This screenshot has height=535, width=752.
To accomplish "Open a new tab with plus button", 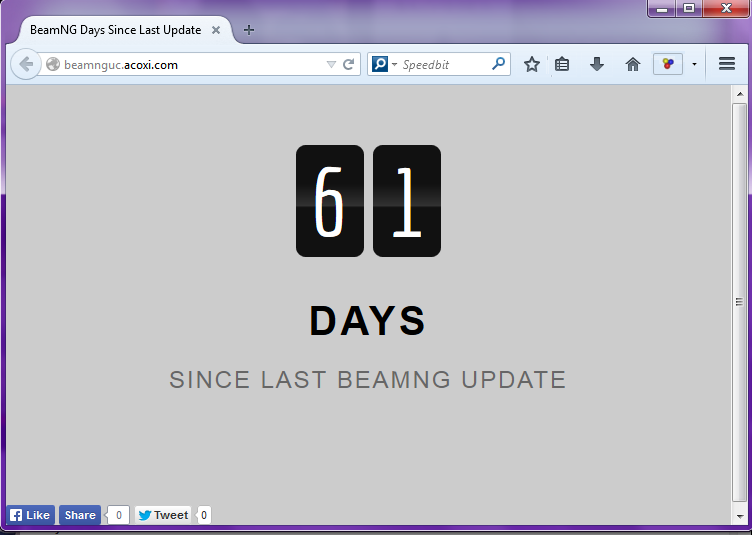I will [x=248, y=30].
